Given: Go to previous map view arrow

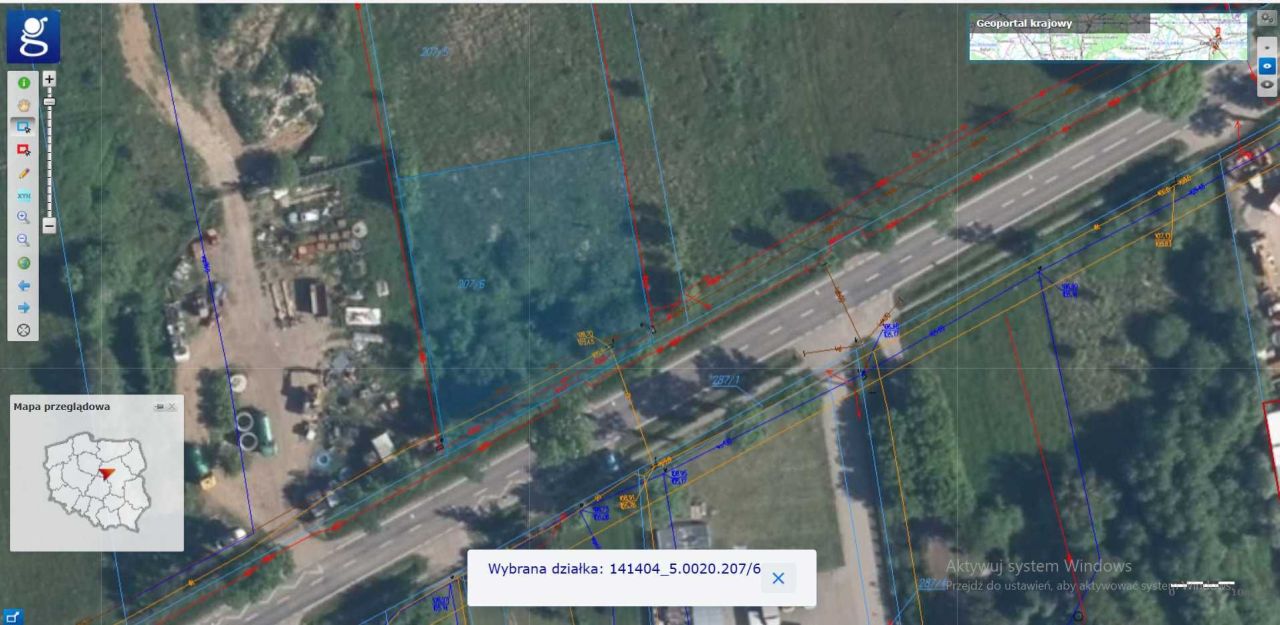Looking at the screenshot, I should pyautogui.click(x=23, y=285).
